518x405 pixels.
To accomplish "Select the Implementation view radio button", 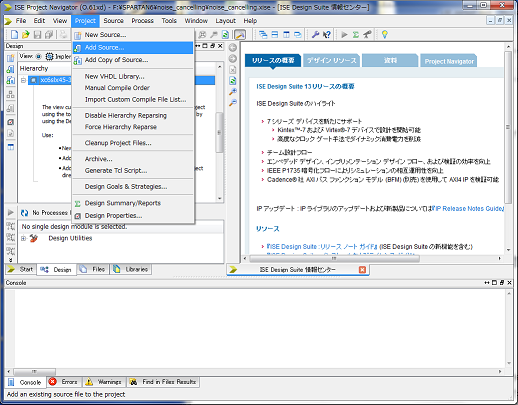I will tap(39, 57).
